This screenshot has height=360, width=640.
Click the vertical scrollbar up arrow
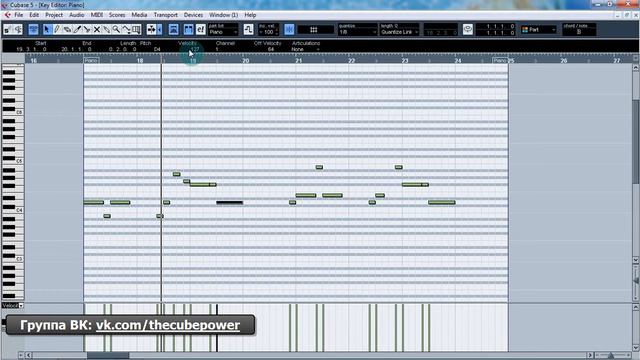636,68
